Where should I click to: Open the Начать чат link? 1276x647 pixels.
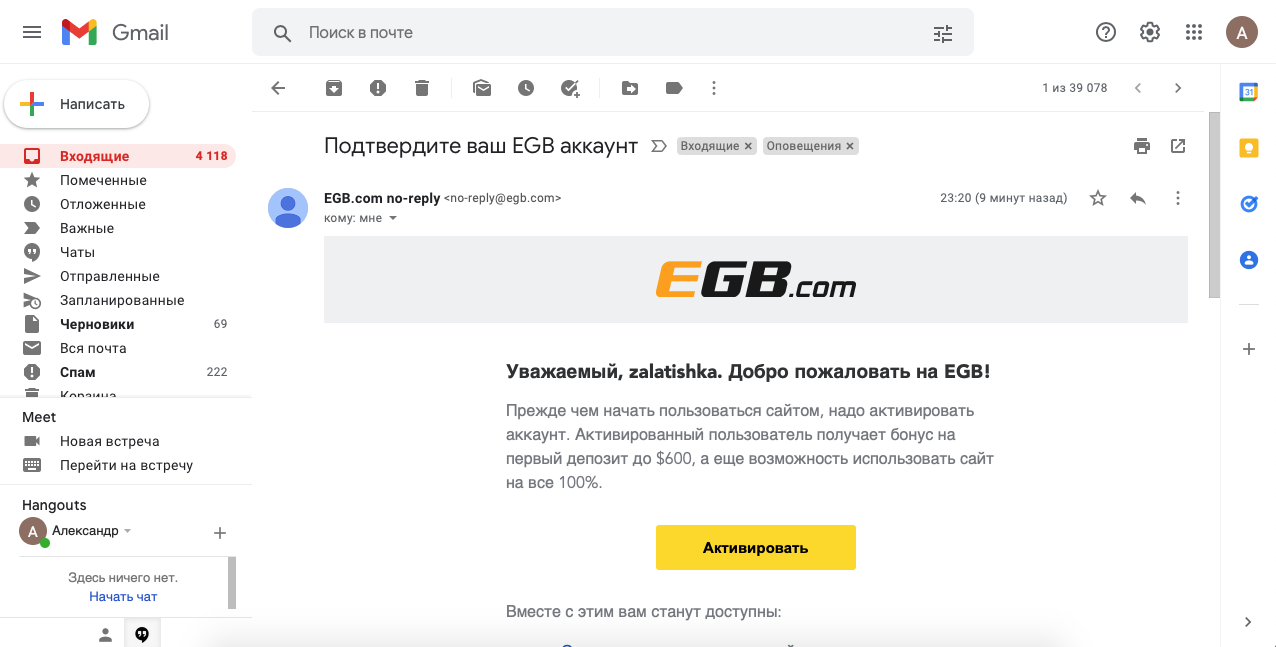click(123, 597)
